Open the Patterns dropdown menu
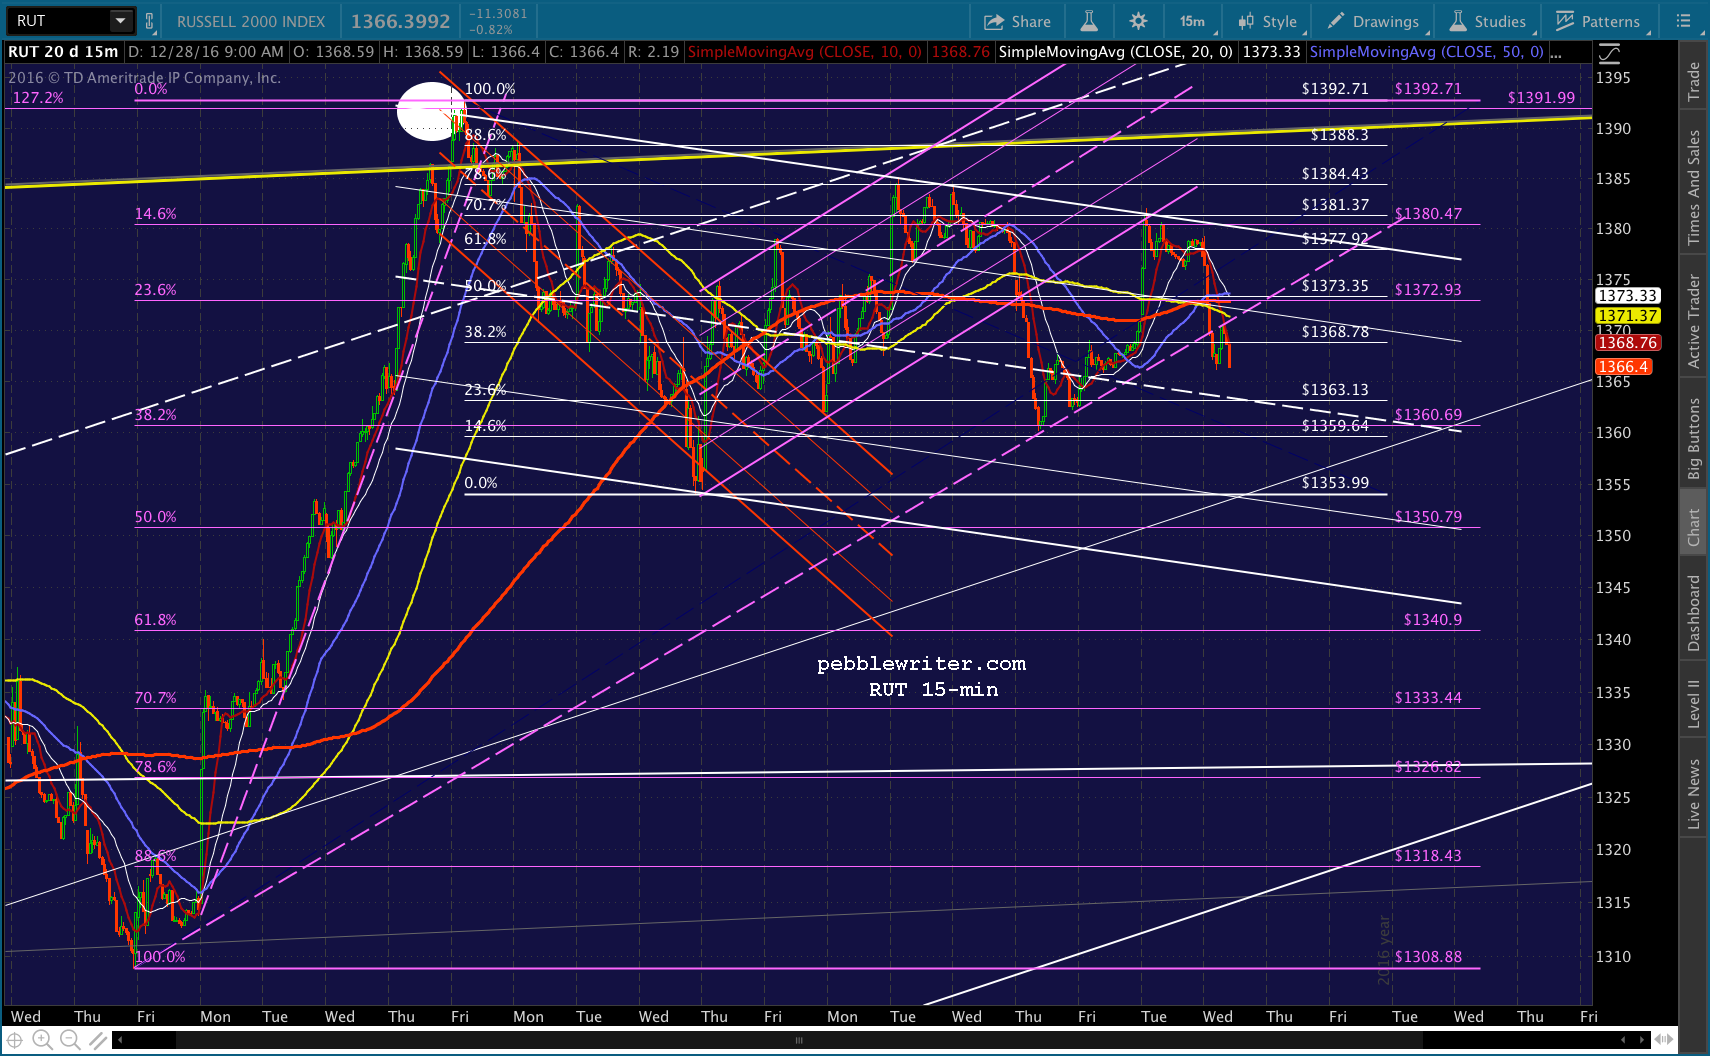Screen dimensions: 1710x1056 click(1598, 21)
